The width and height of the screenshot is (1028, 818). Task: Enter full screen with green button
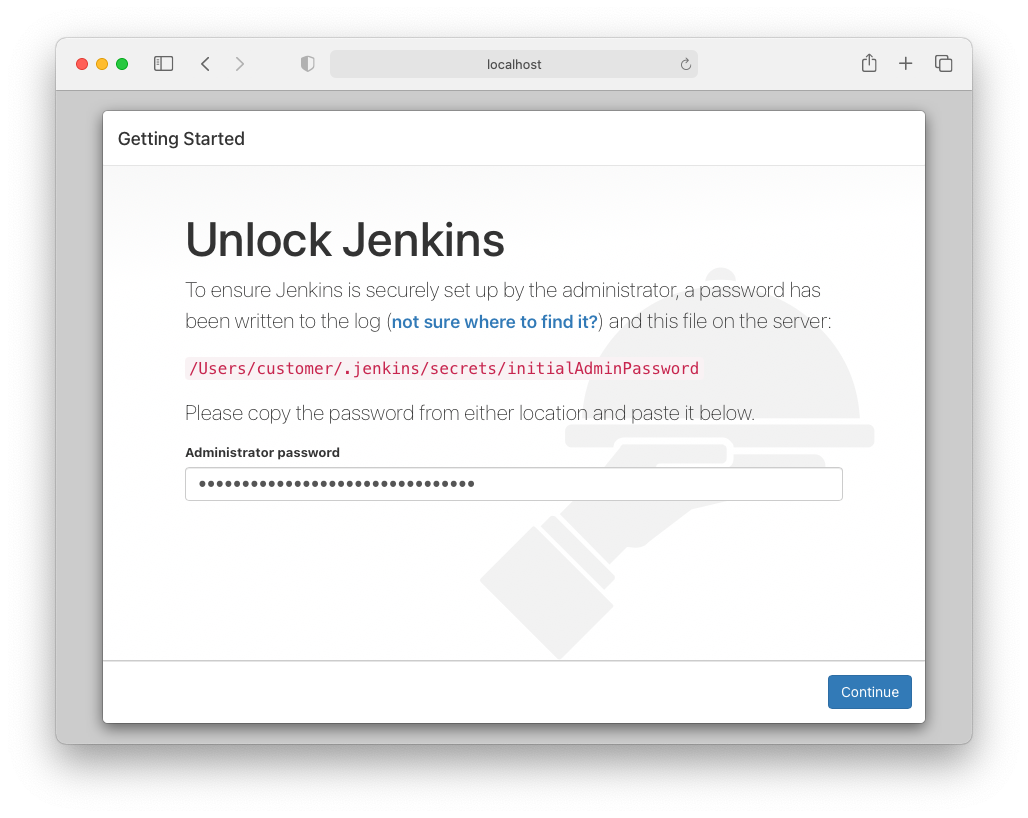(x=122, y=64)
